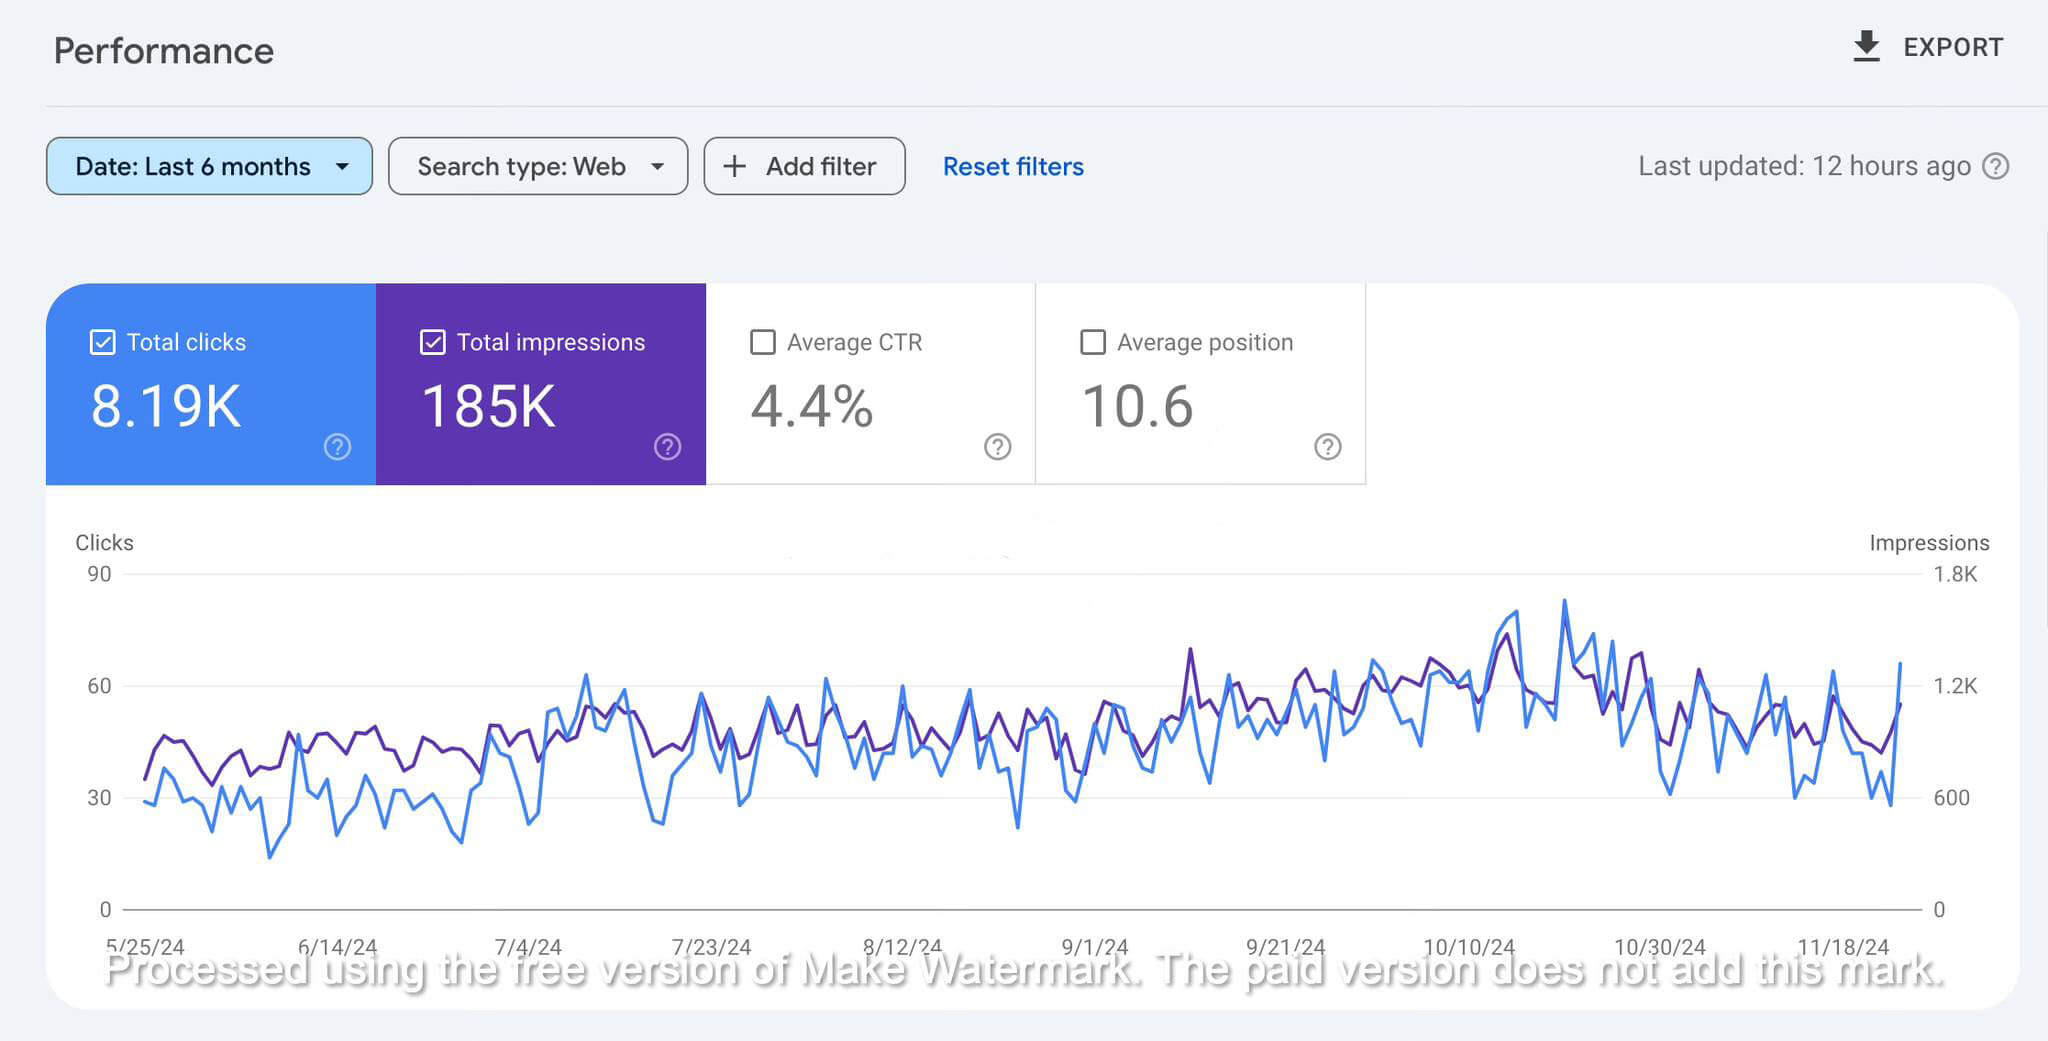
Task: Open help icon on Total impressions card
Action: [x=667, y=447]
